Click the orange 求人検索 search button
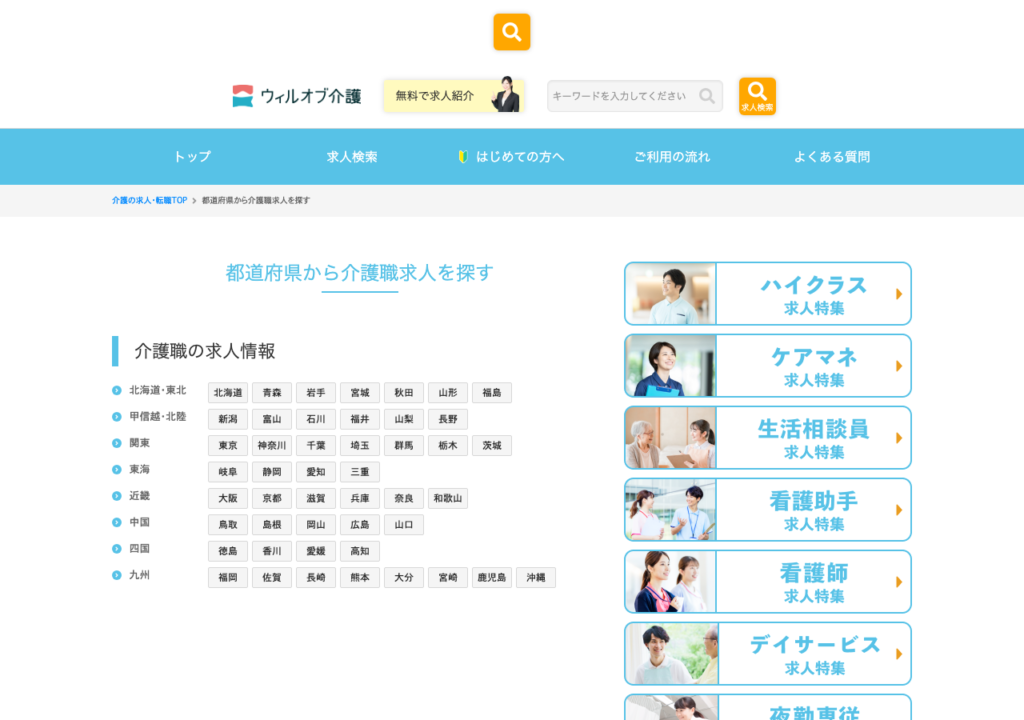This screenshot has width=1024, height=720. click(757, 96)
